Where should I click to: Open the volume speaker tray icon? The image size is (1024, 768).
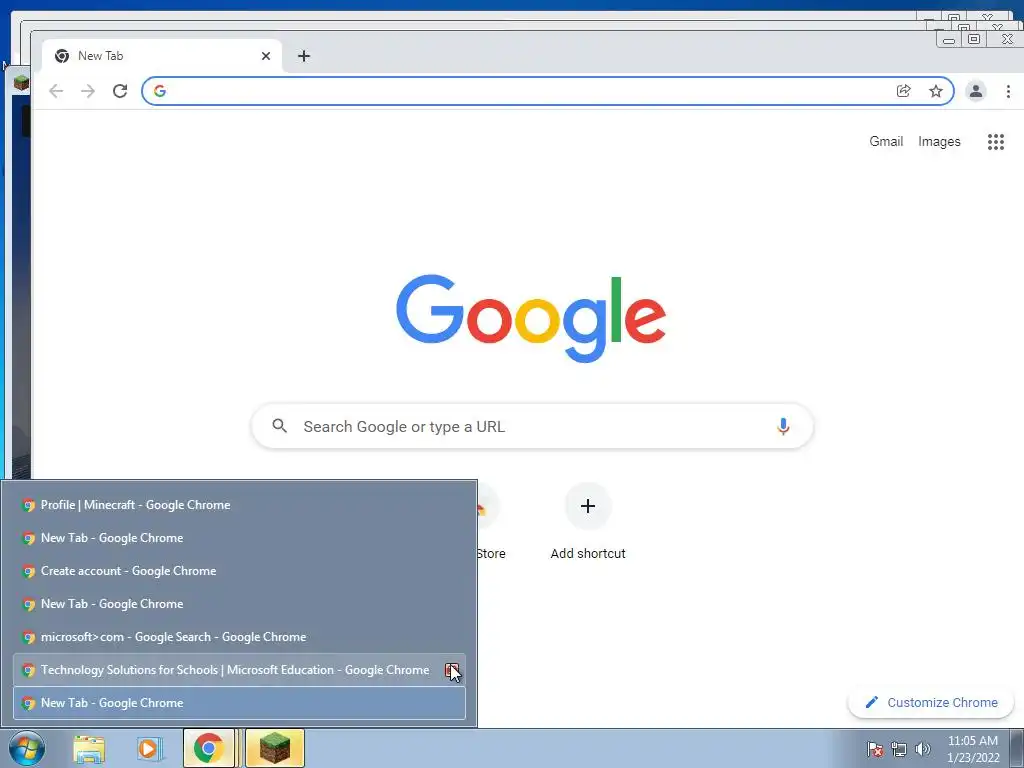pos(923,749)
